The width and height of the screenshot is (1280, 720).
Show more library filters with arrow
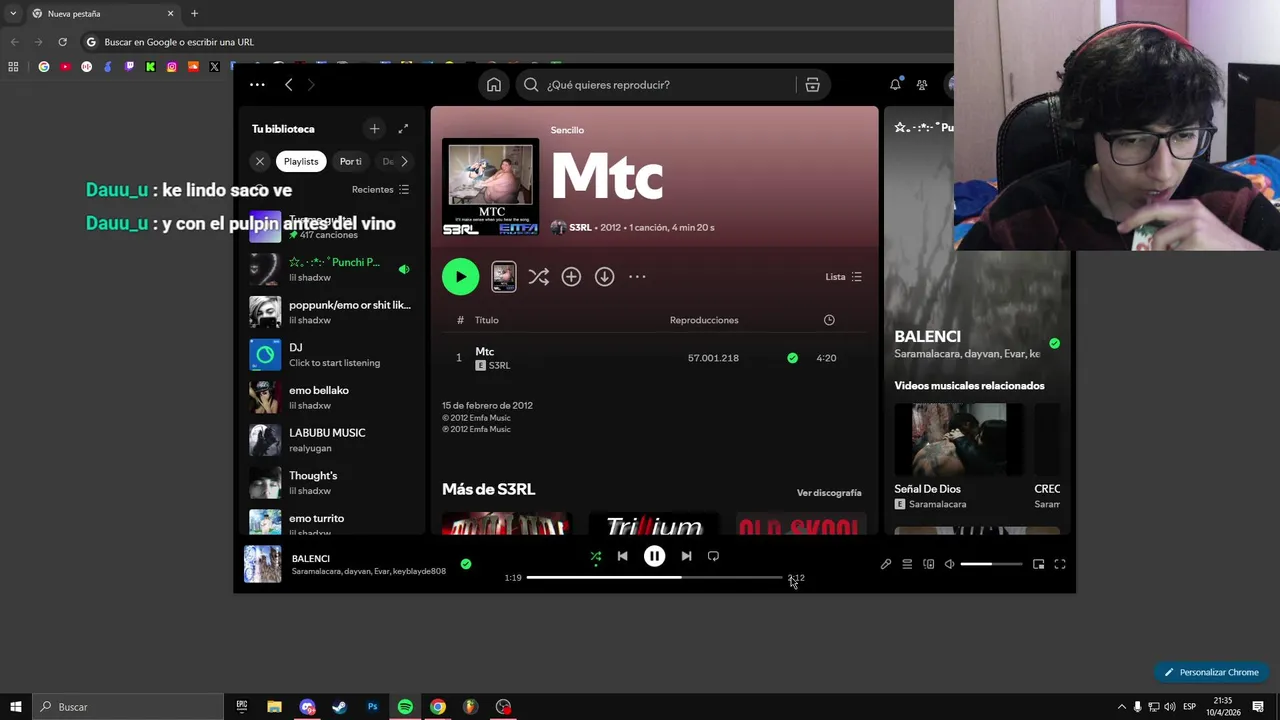404,161
